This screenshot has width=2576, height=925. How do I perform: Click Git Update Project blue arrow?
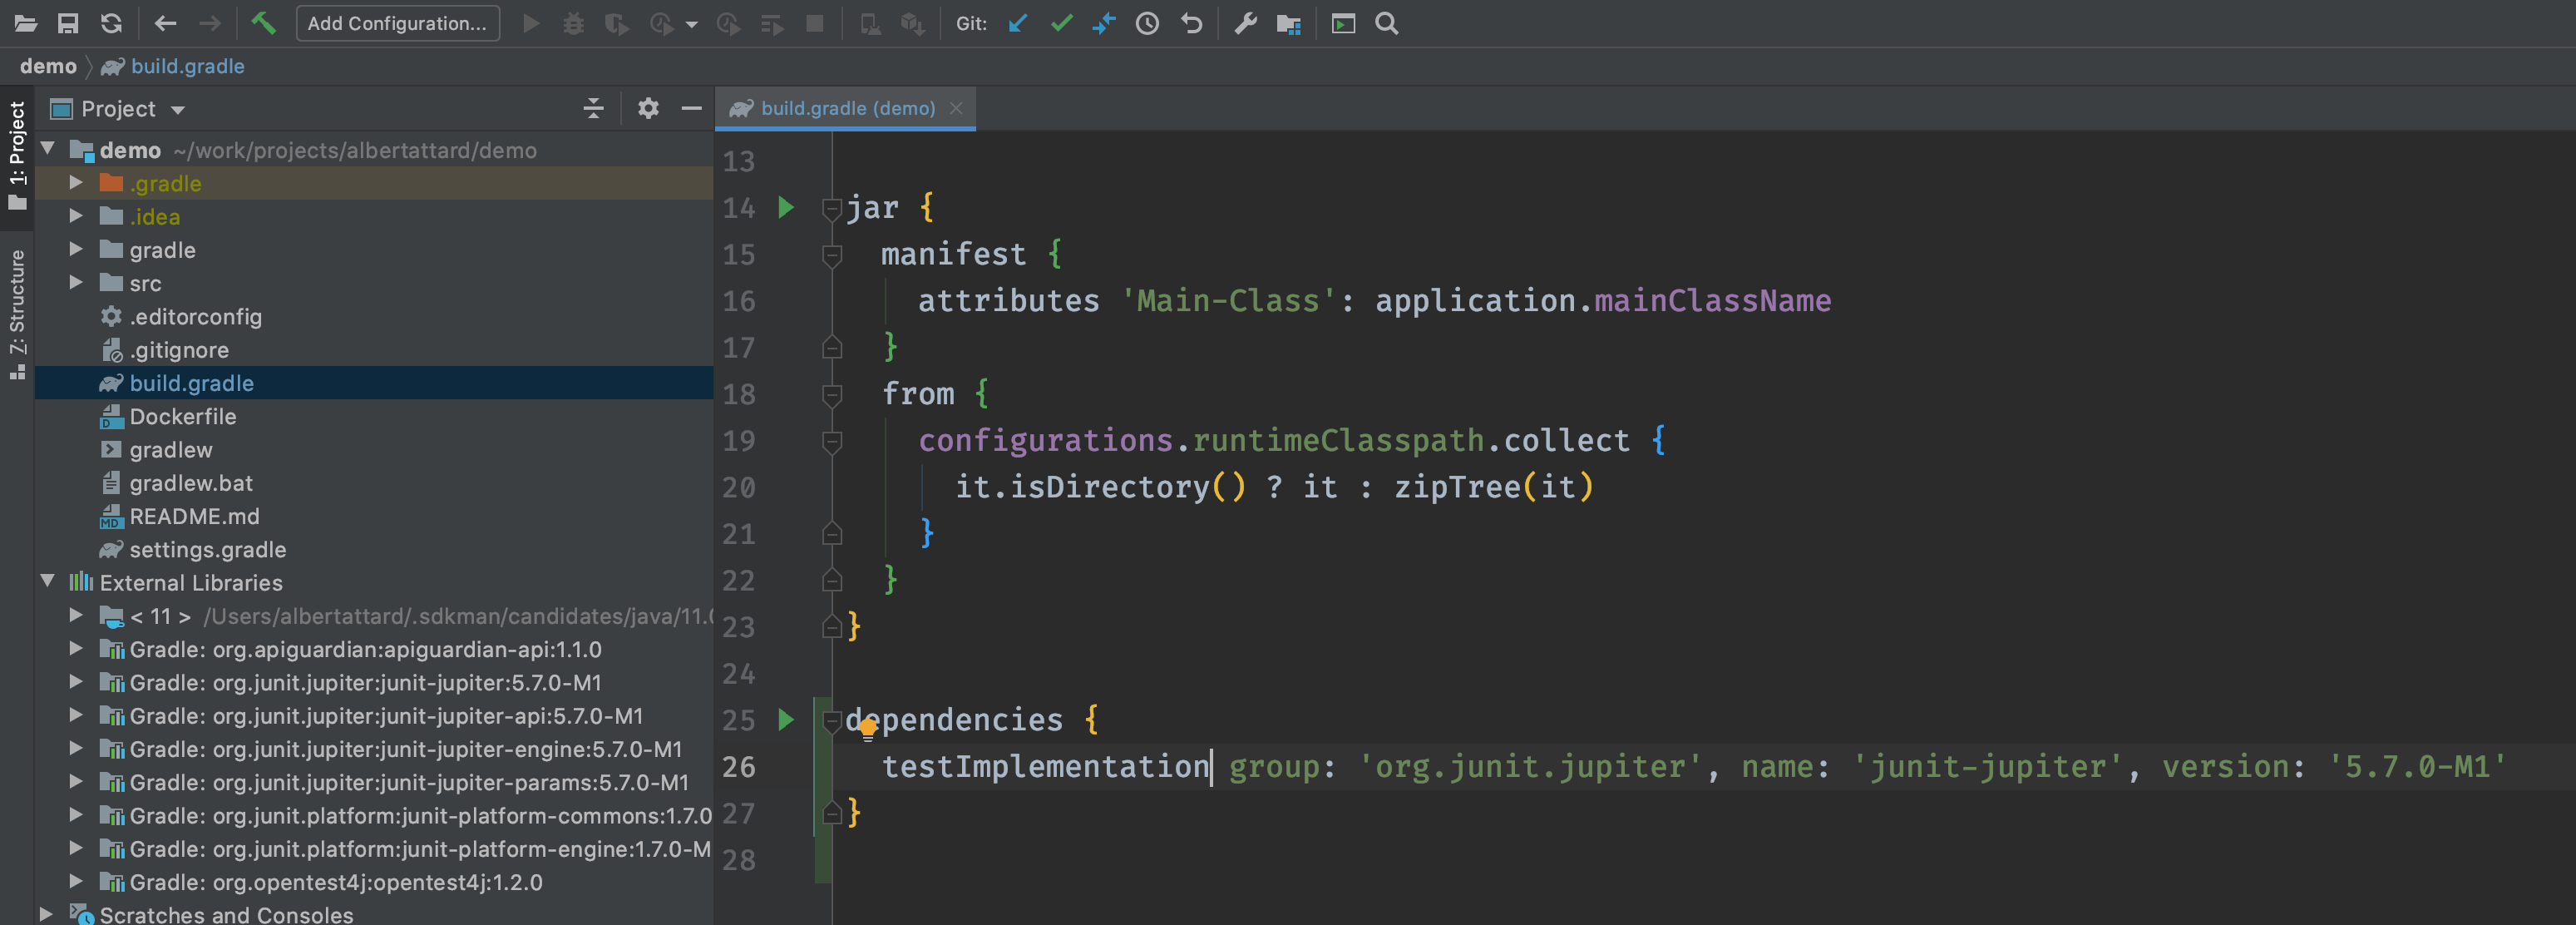1018,23
